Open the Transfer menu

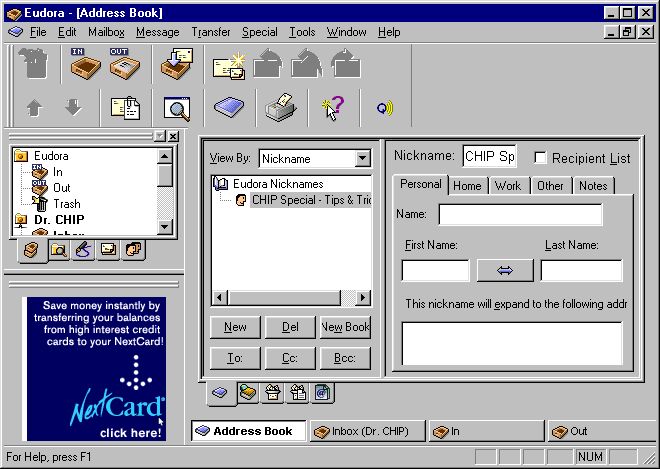(211, 32)
